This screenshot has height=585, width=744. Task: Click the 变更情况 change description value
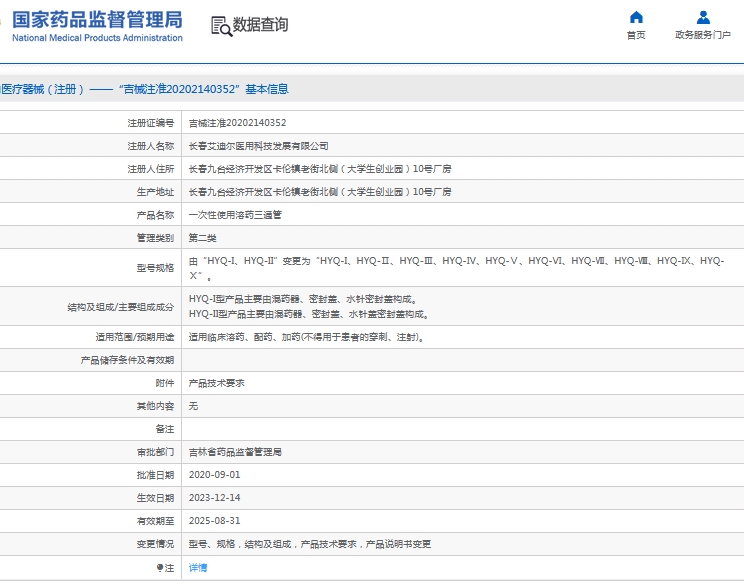[310, 544]
